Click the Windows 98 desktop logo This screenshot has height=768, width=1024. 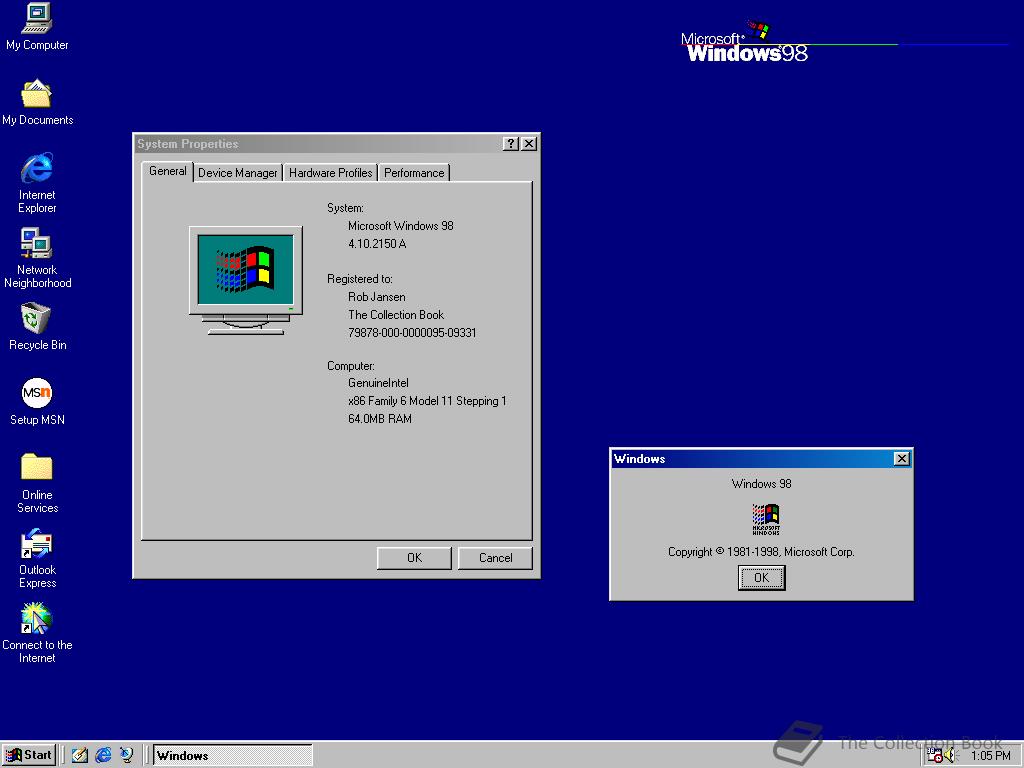point(744,42)
